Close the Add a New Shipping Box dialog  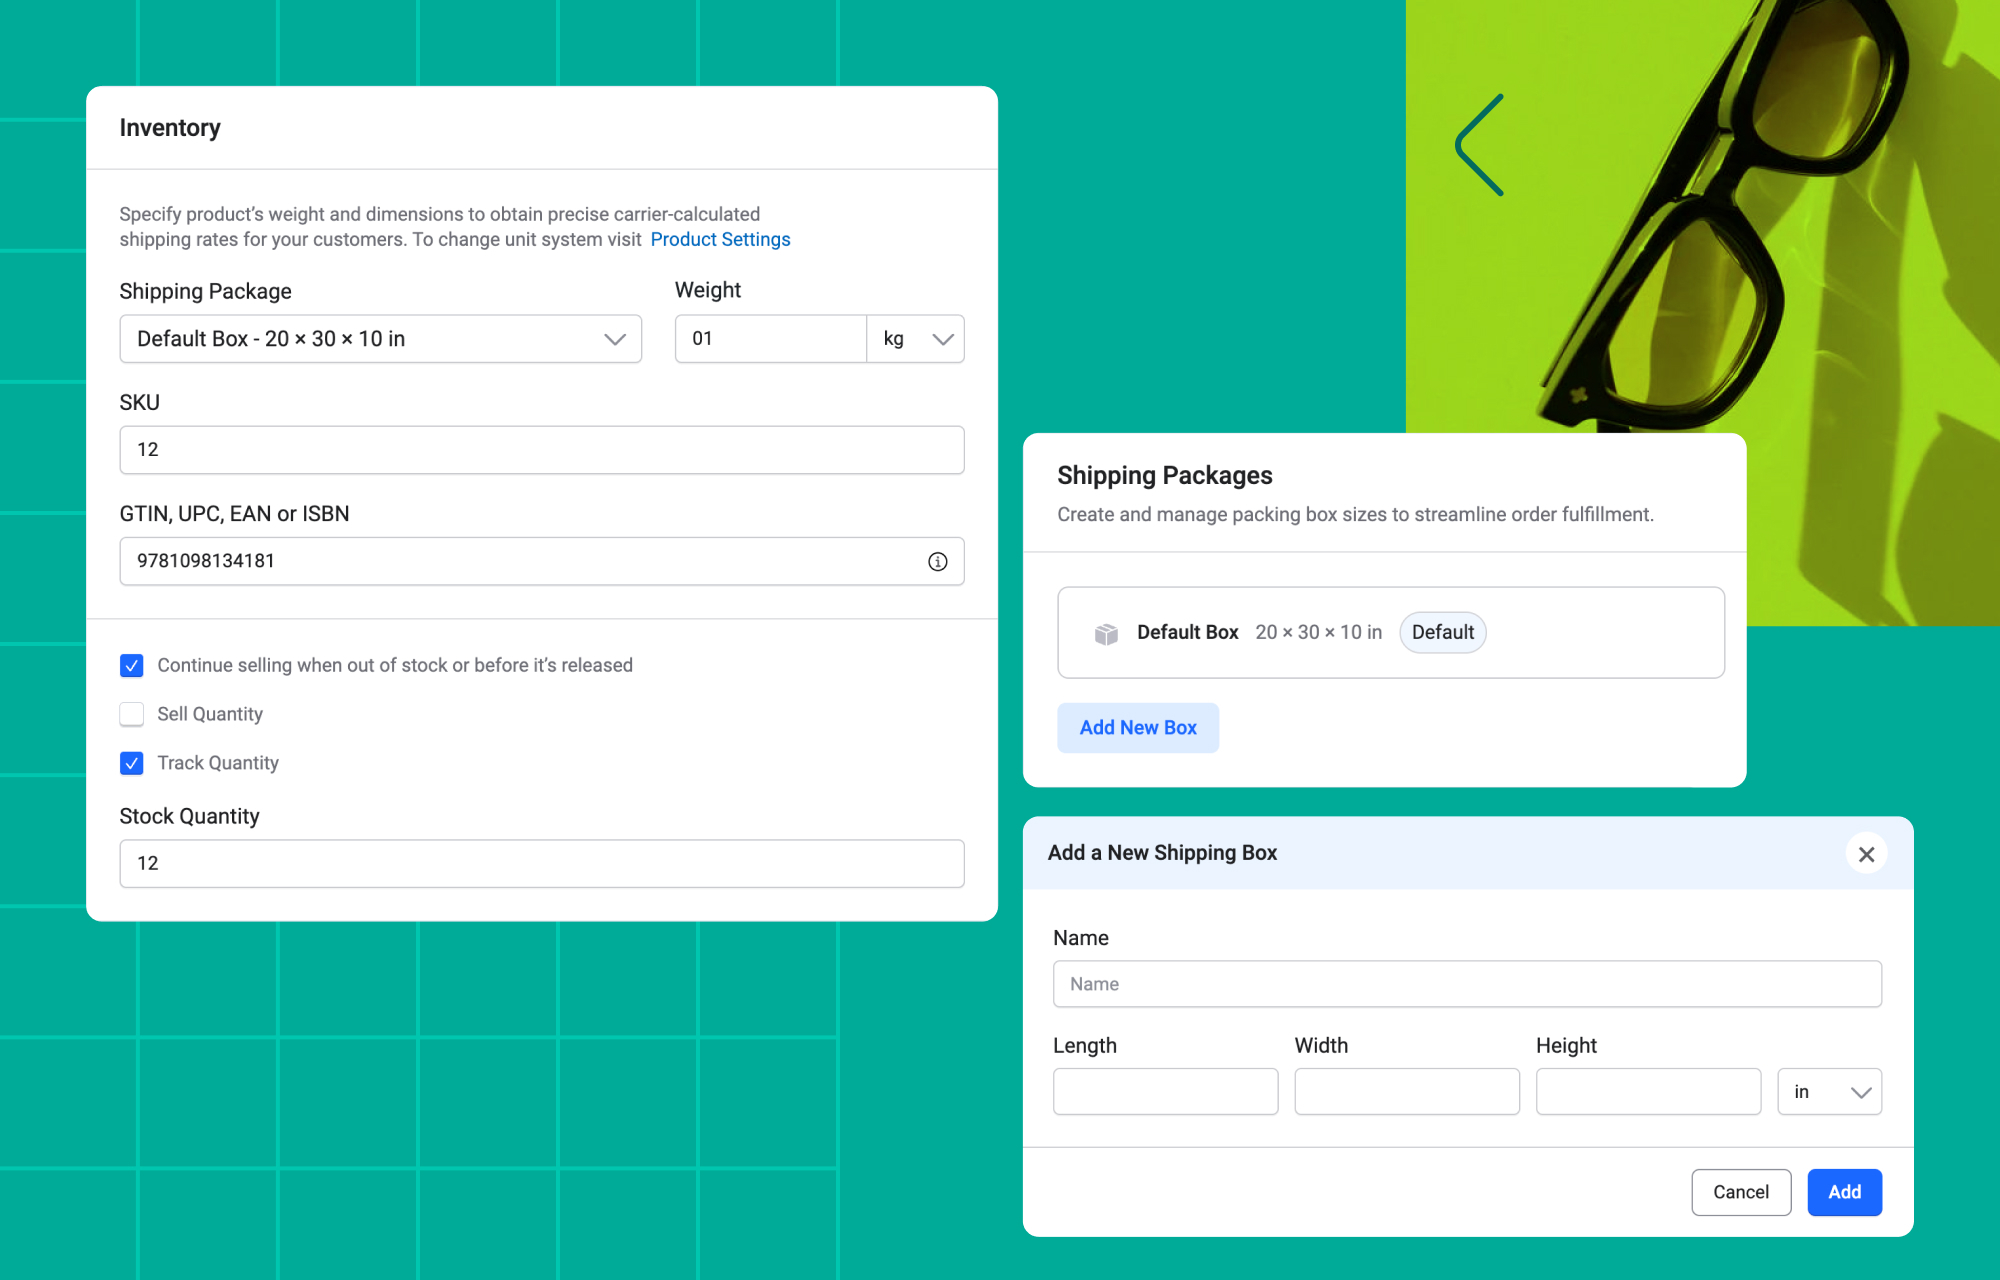click(1865, 854)
